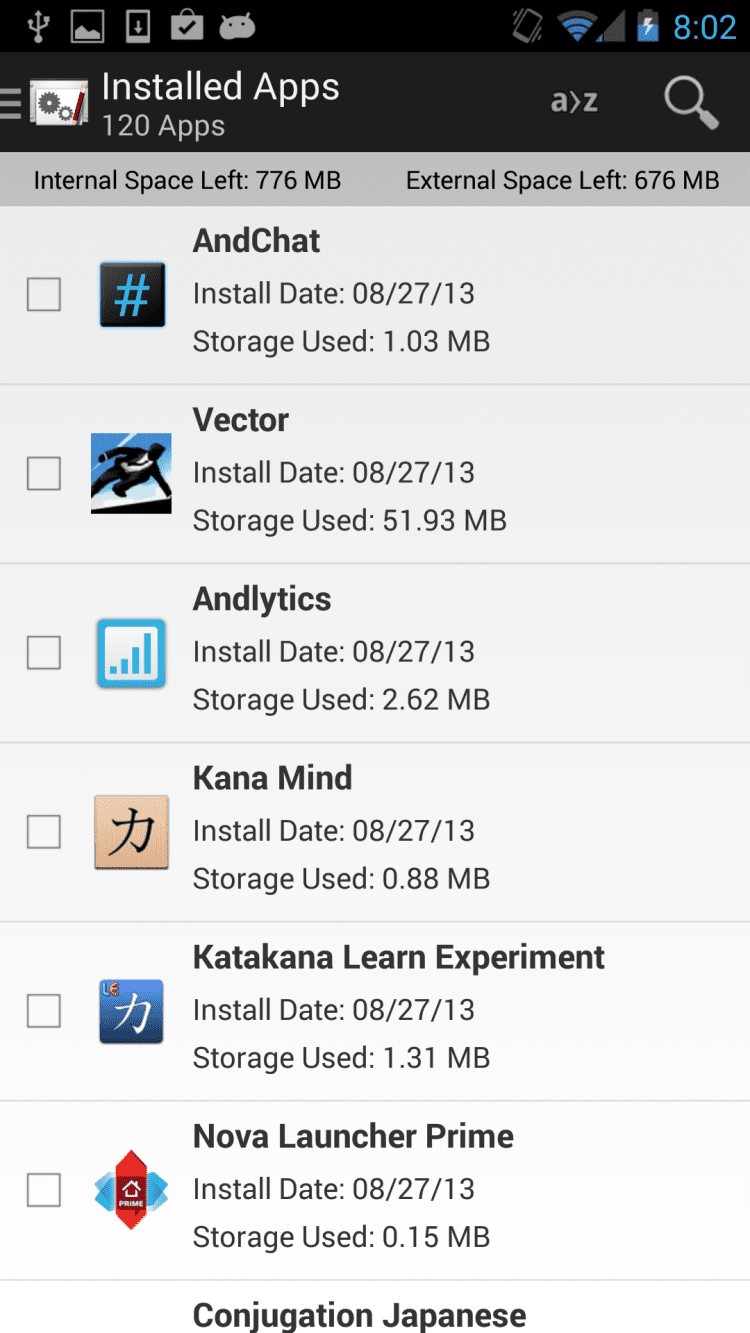Tap the battery icon in status bar
The height and width of the screenshot is (1333, 750).
pyautogui.click(x=648, y=27)
